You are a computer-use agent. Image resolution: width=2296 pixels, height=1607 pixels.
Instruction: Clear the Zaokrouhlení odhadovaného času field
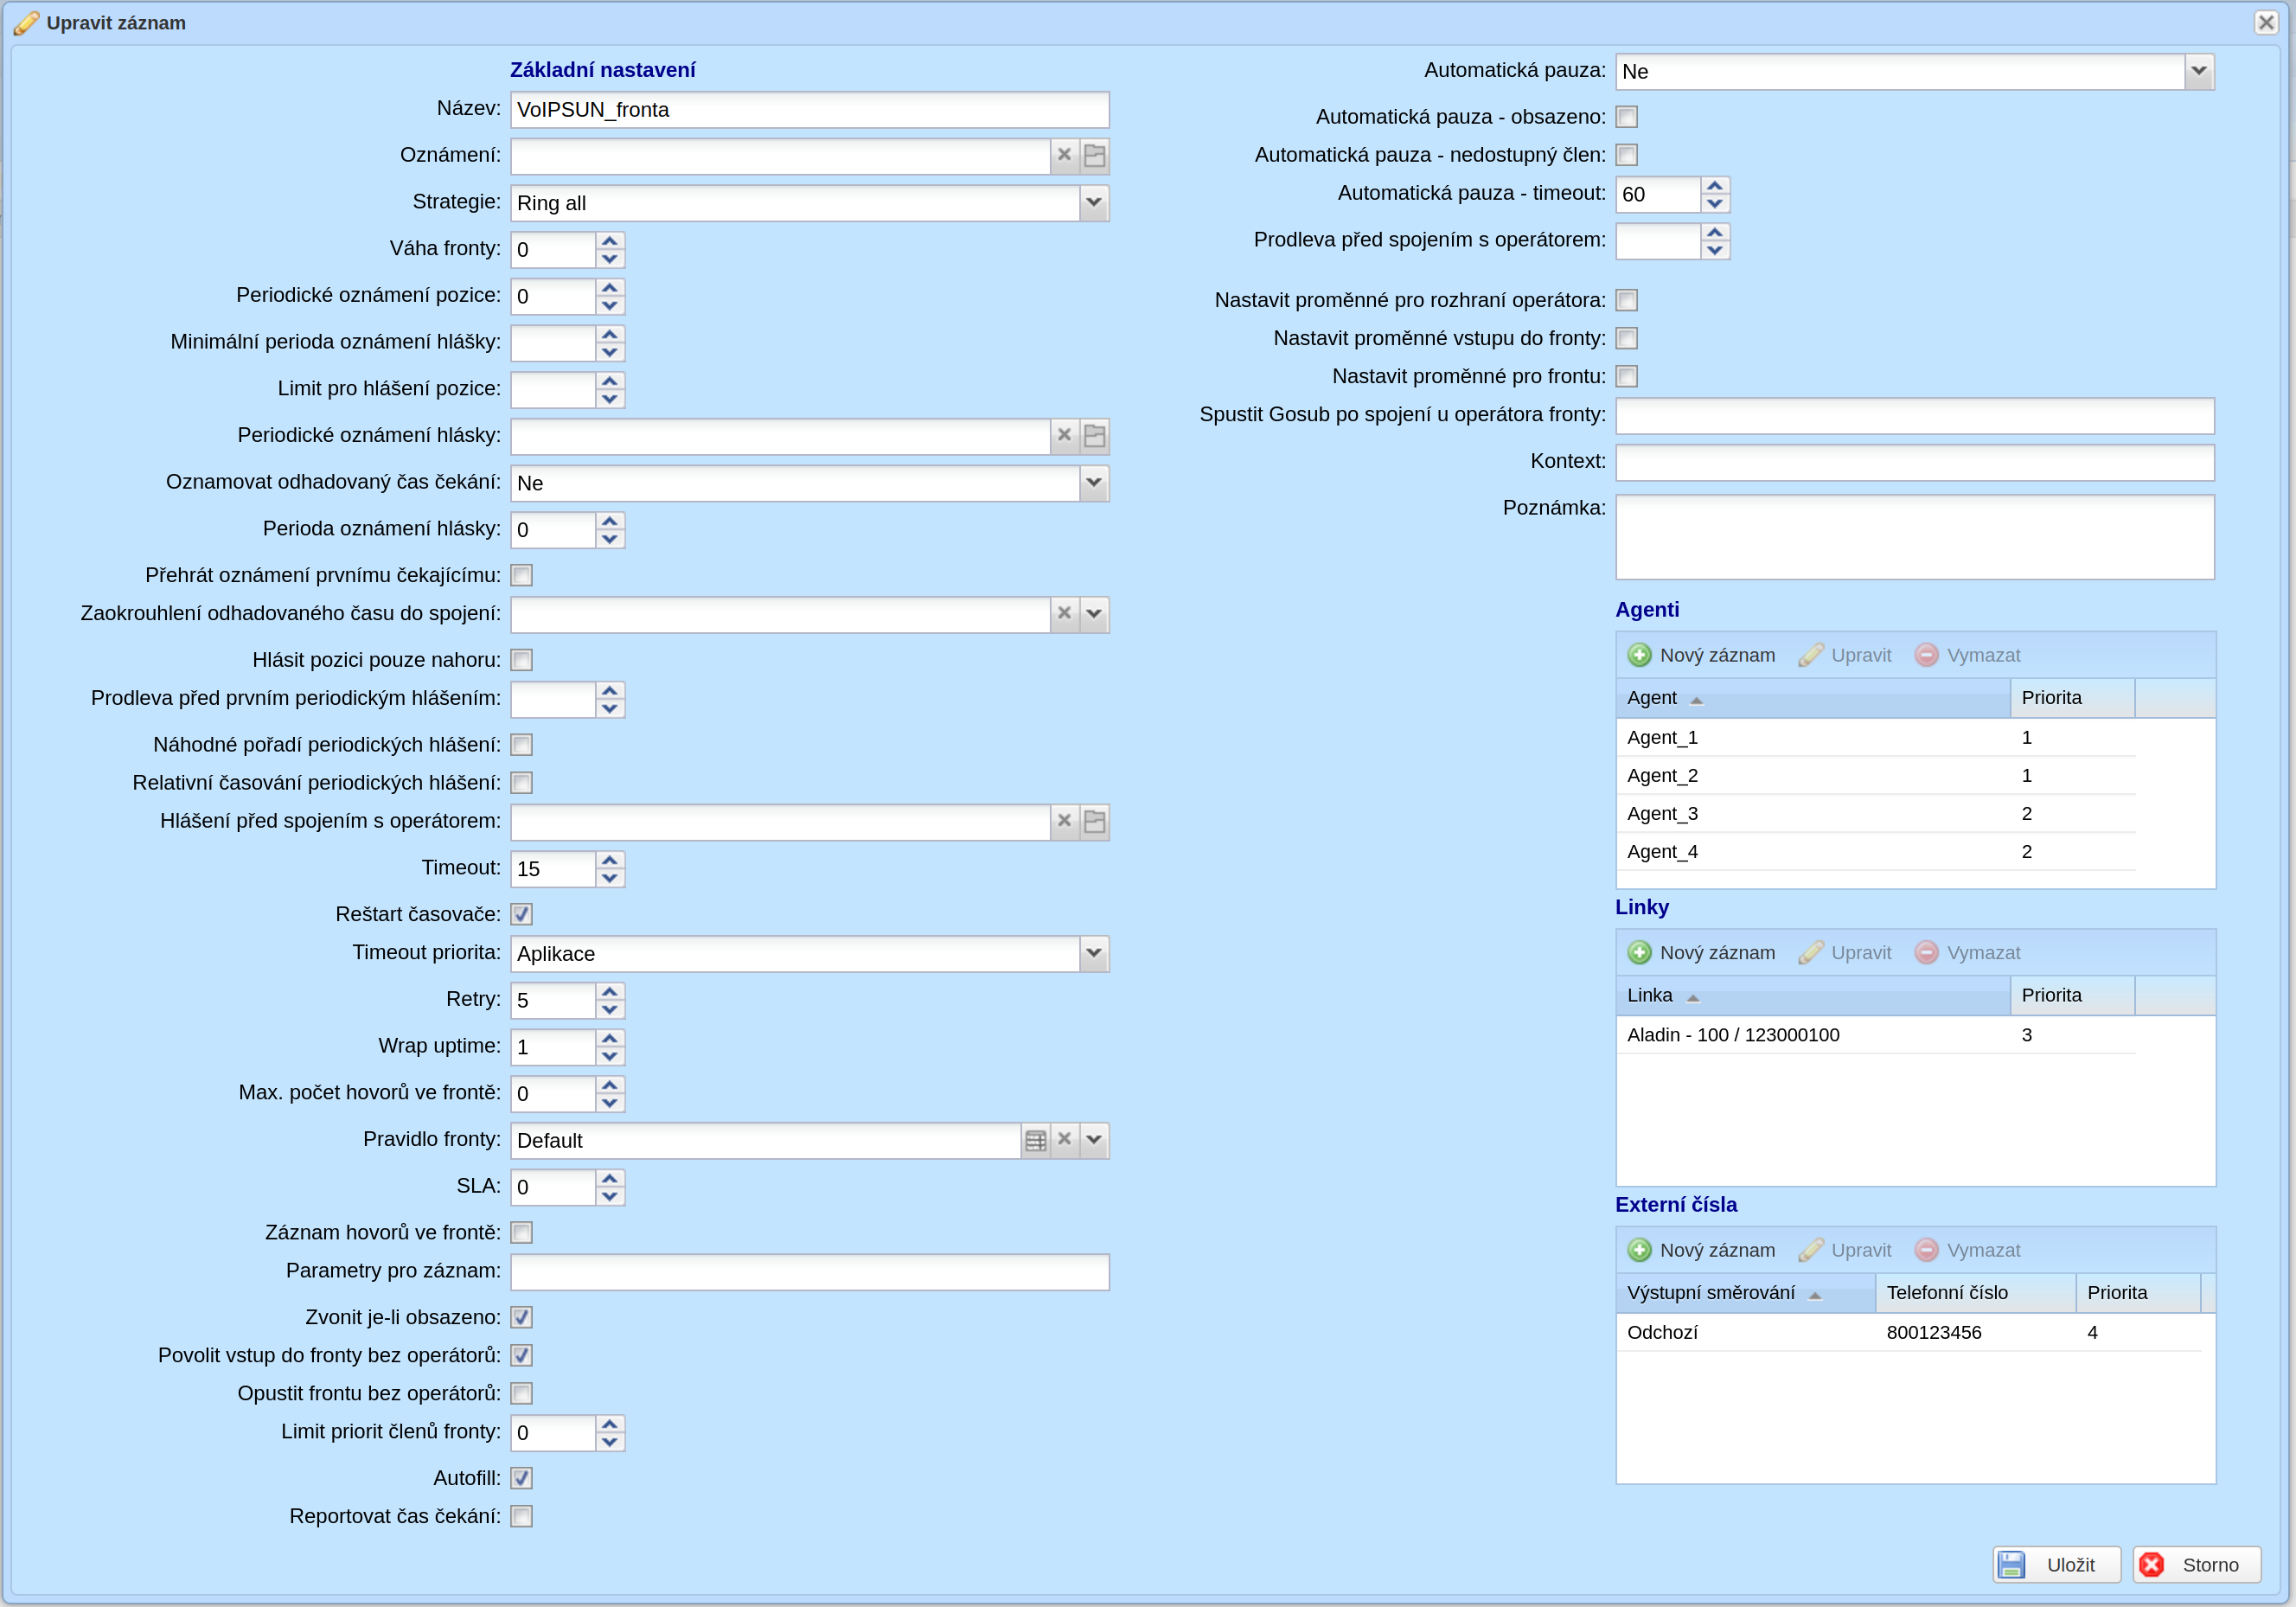click(1064, 614)
